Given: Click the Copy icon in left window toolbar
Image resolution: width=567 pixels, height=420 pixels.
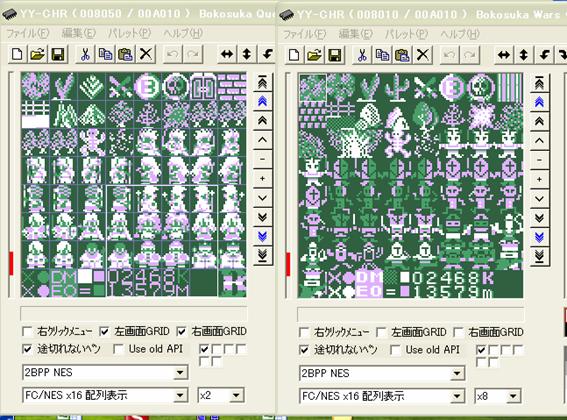Looking at the screenshot, I should (x=105, y=55).
